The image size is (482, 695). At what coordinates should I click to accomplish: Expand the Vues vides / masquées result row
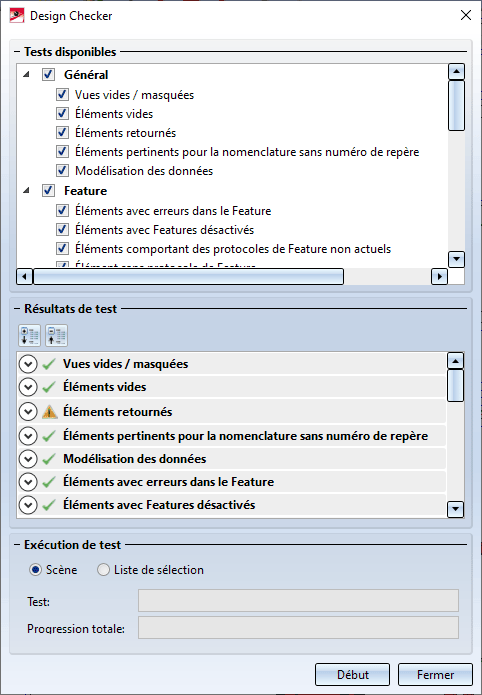28,364
